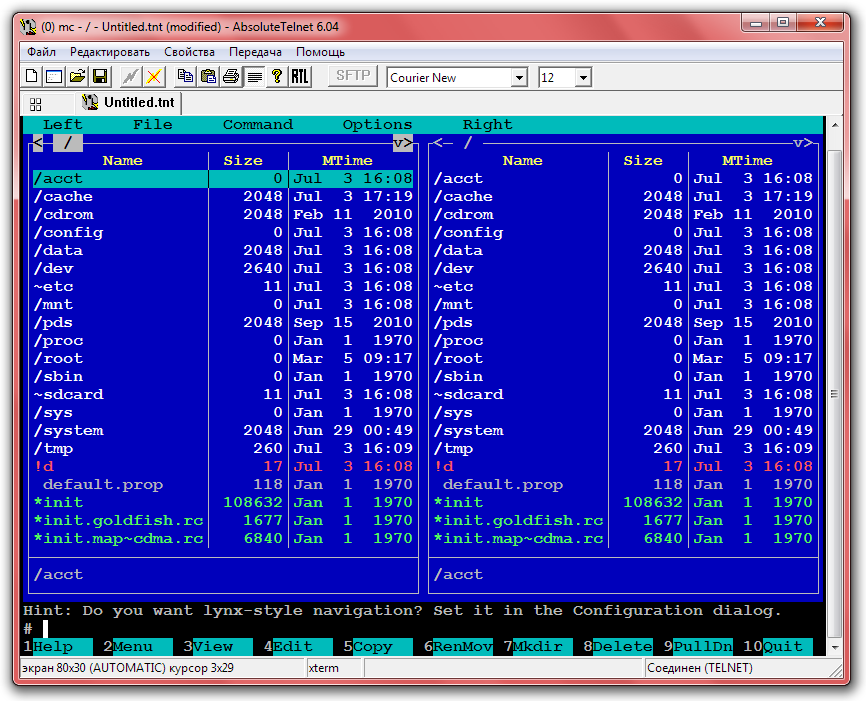This screenshot has width=866, height=701.
Task: Click the 1Help function key
Action: coord(57,646)
